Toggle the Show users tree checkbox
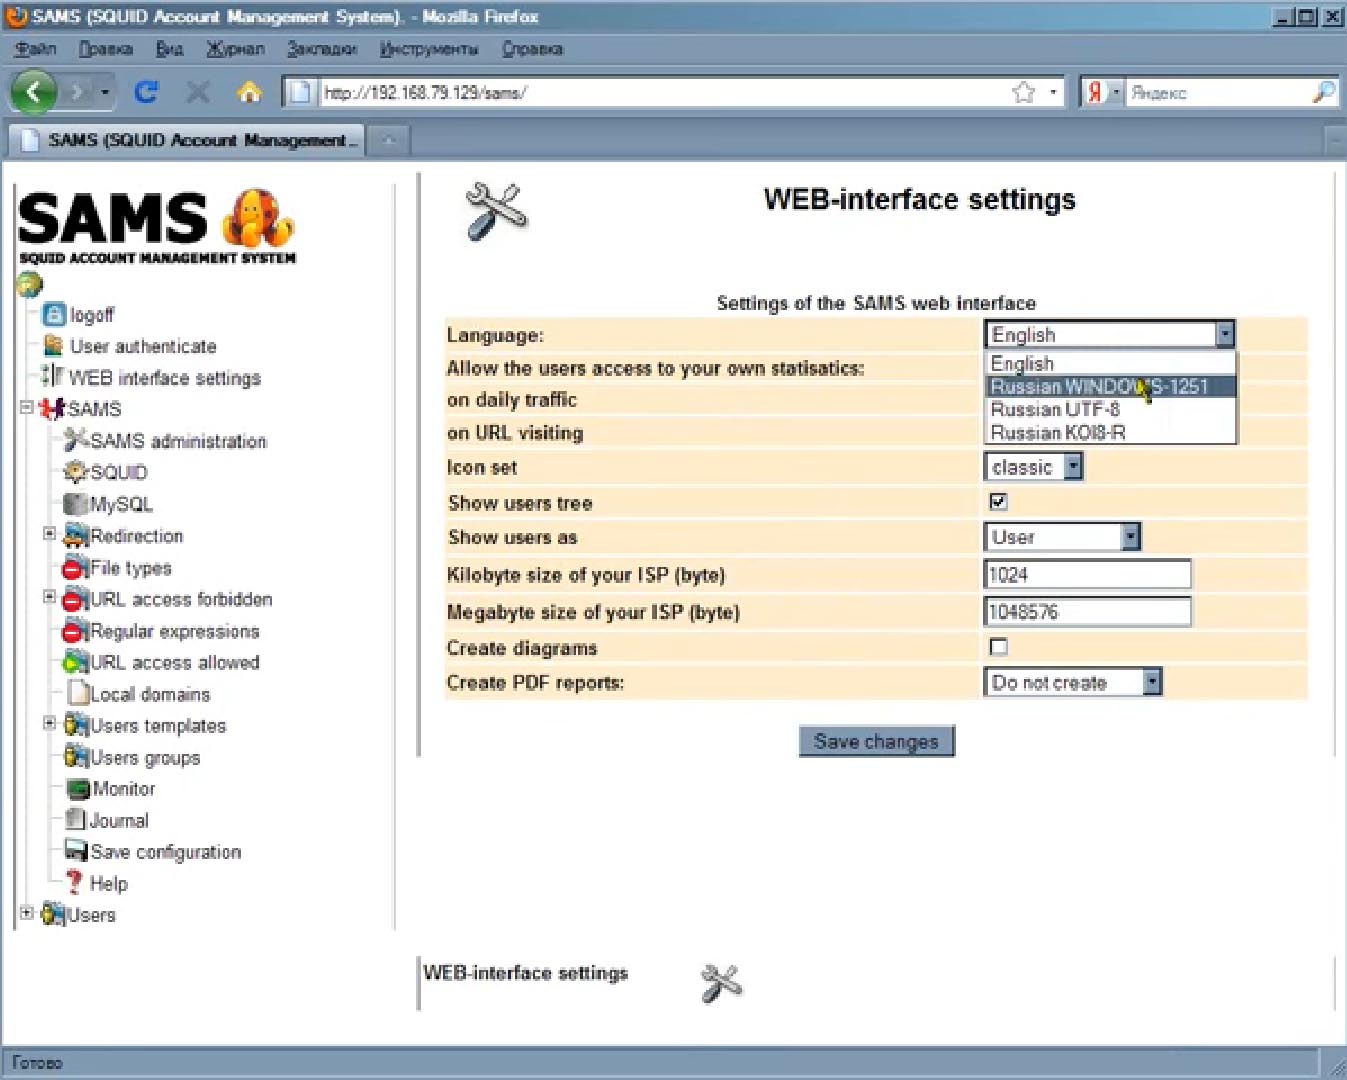This screenshot has width=1347, height=1080. [x=998, y=501]
